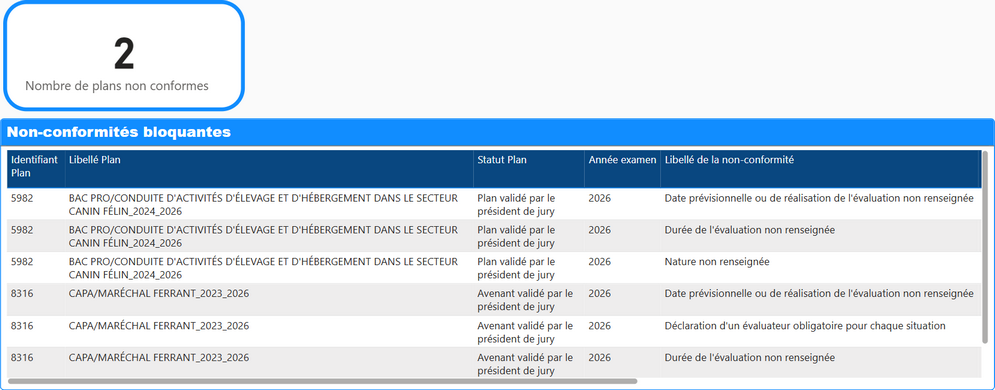Select 5982 in the 'Nature non renseignée' row
This screenshot has width=995, height=390.
[22, 262]
